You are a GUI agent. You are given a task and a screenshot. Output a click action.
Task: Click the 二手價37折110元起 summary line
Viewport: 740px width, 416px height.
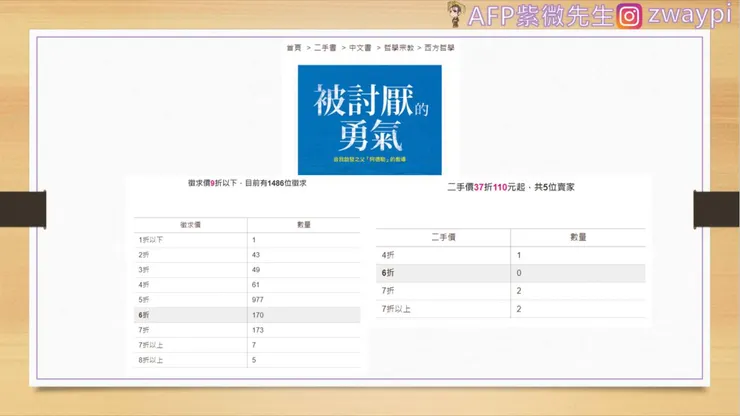(x=511, y=187)
